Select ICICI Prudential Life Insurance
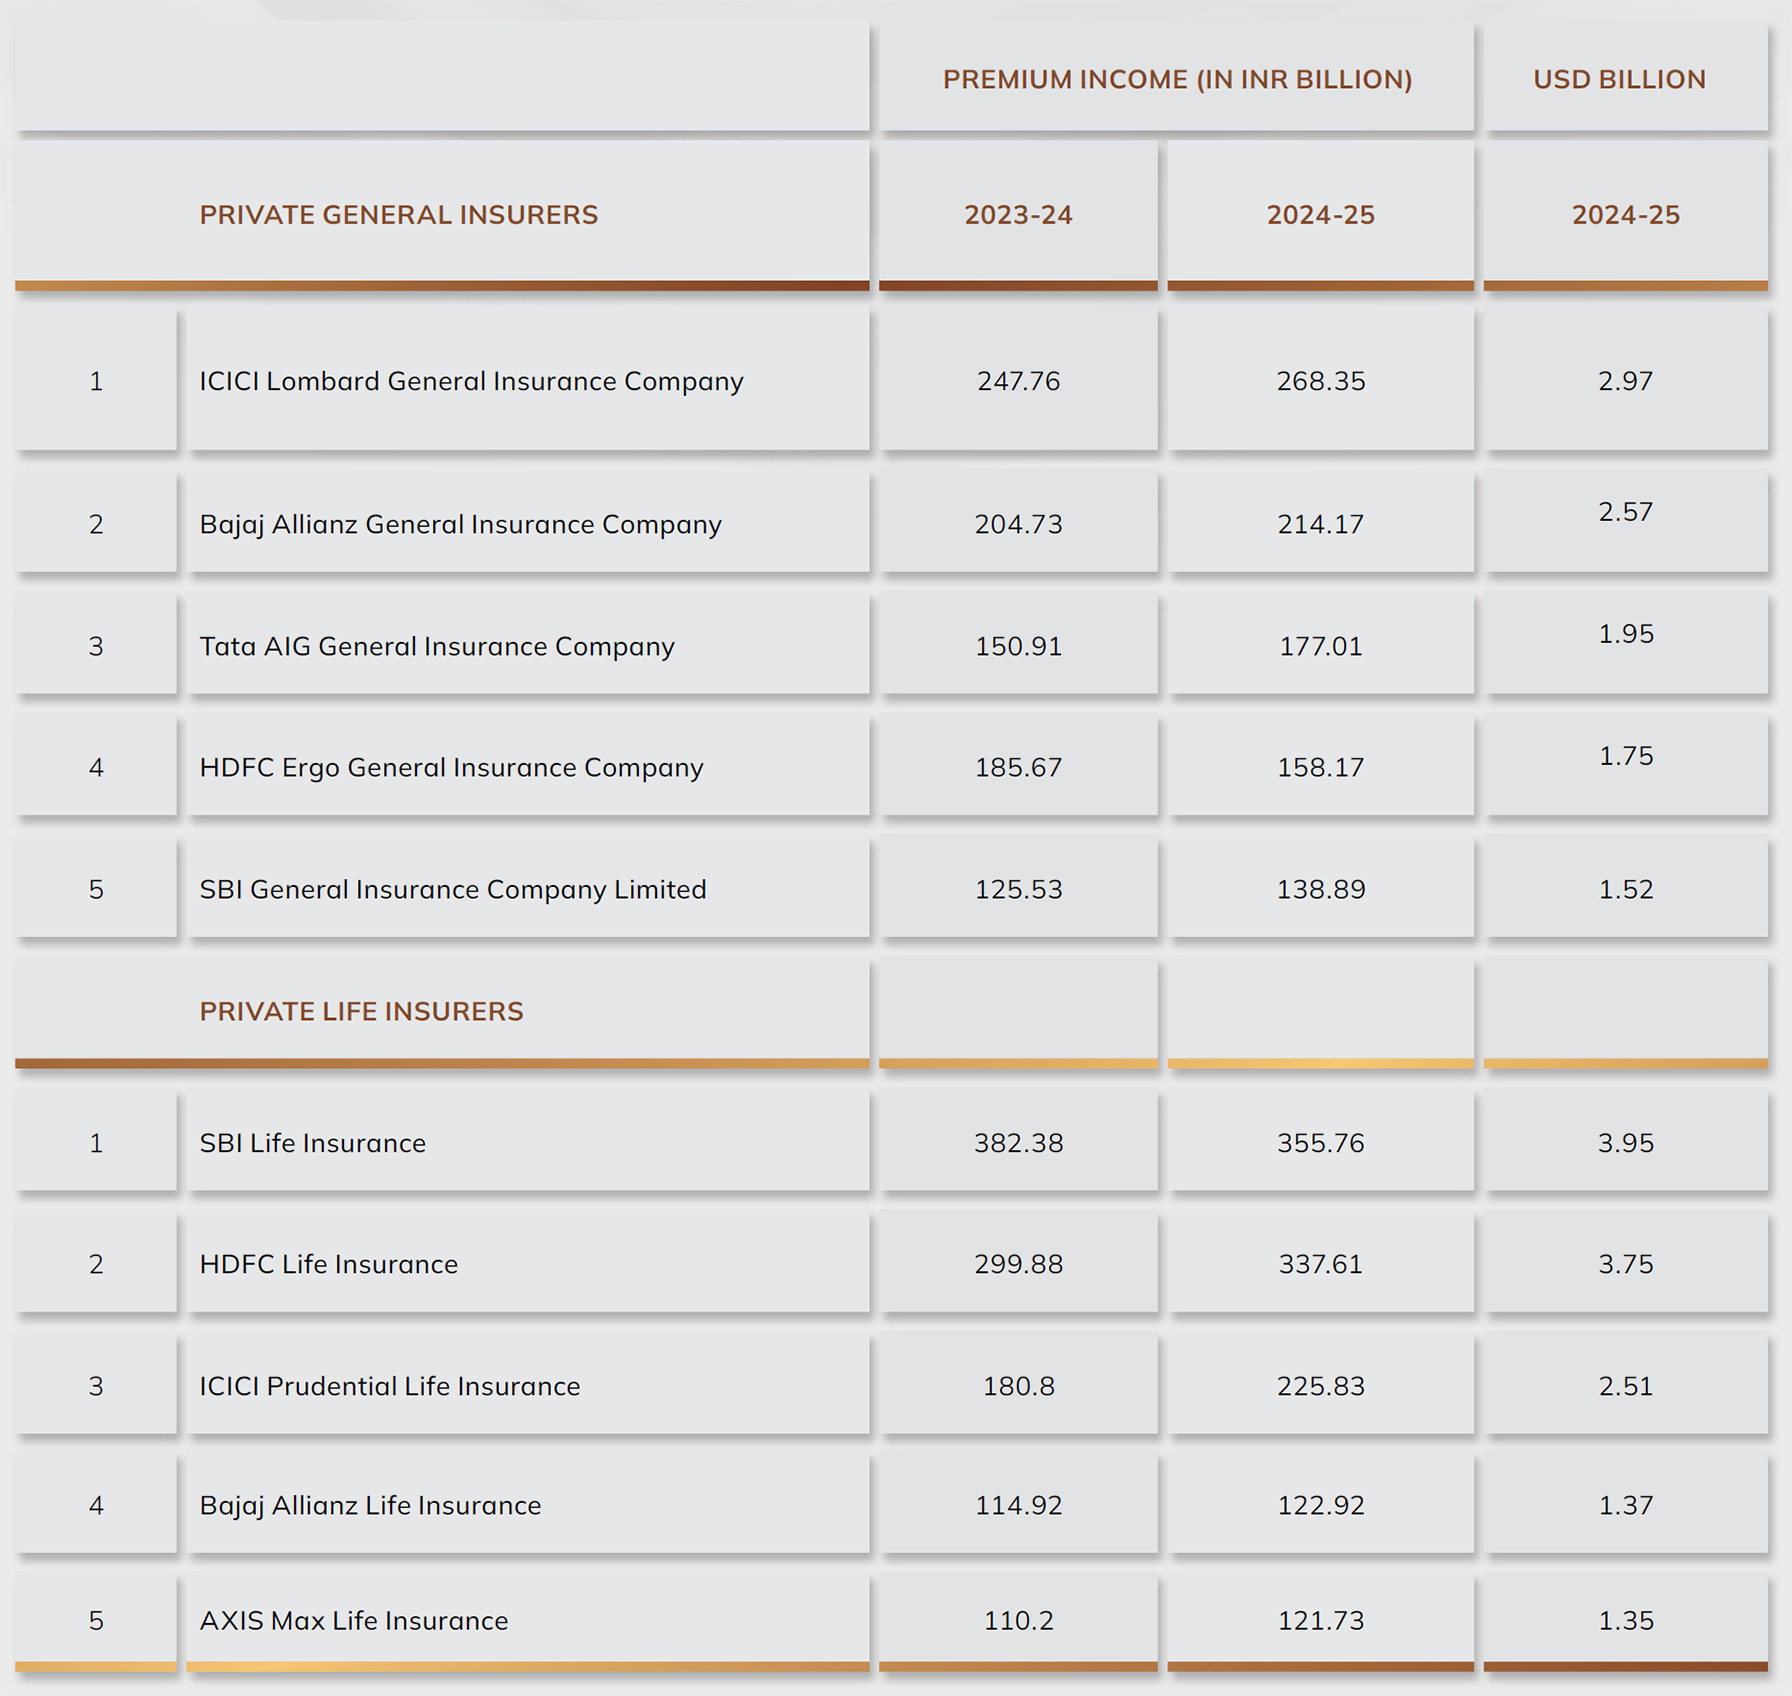Viewport: 1792px width, 1696px height. tap(389, 1386)
